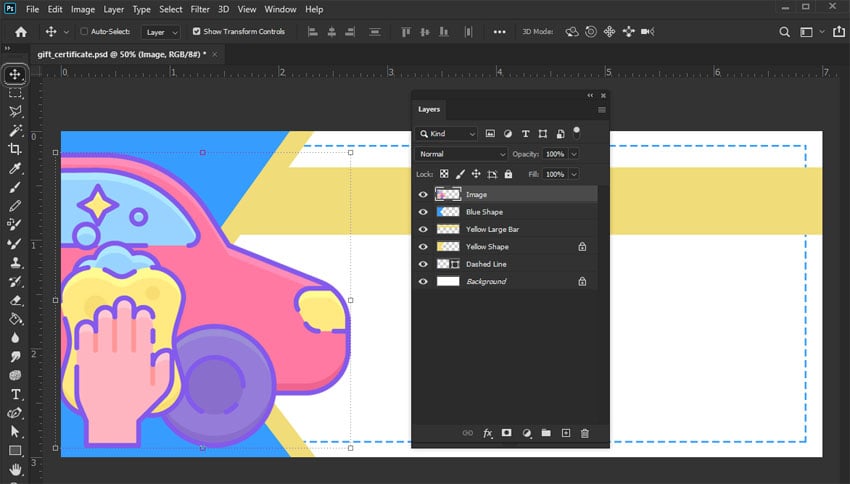Viewport: 850px width, 484px height.
Task: Open workspace switcher dropdown at top right
Action: [x=821, y=32]
